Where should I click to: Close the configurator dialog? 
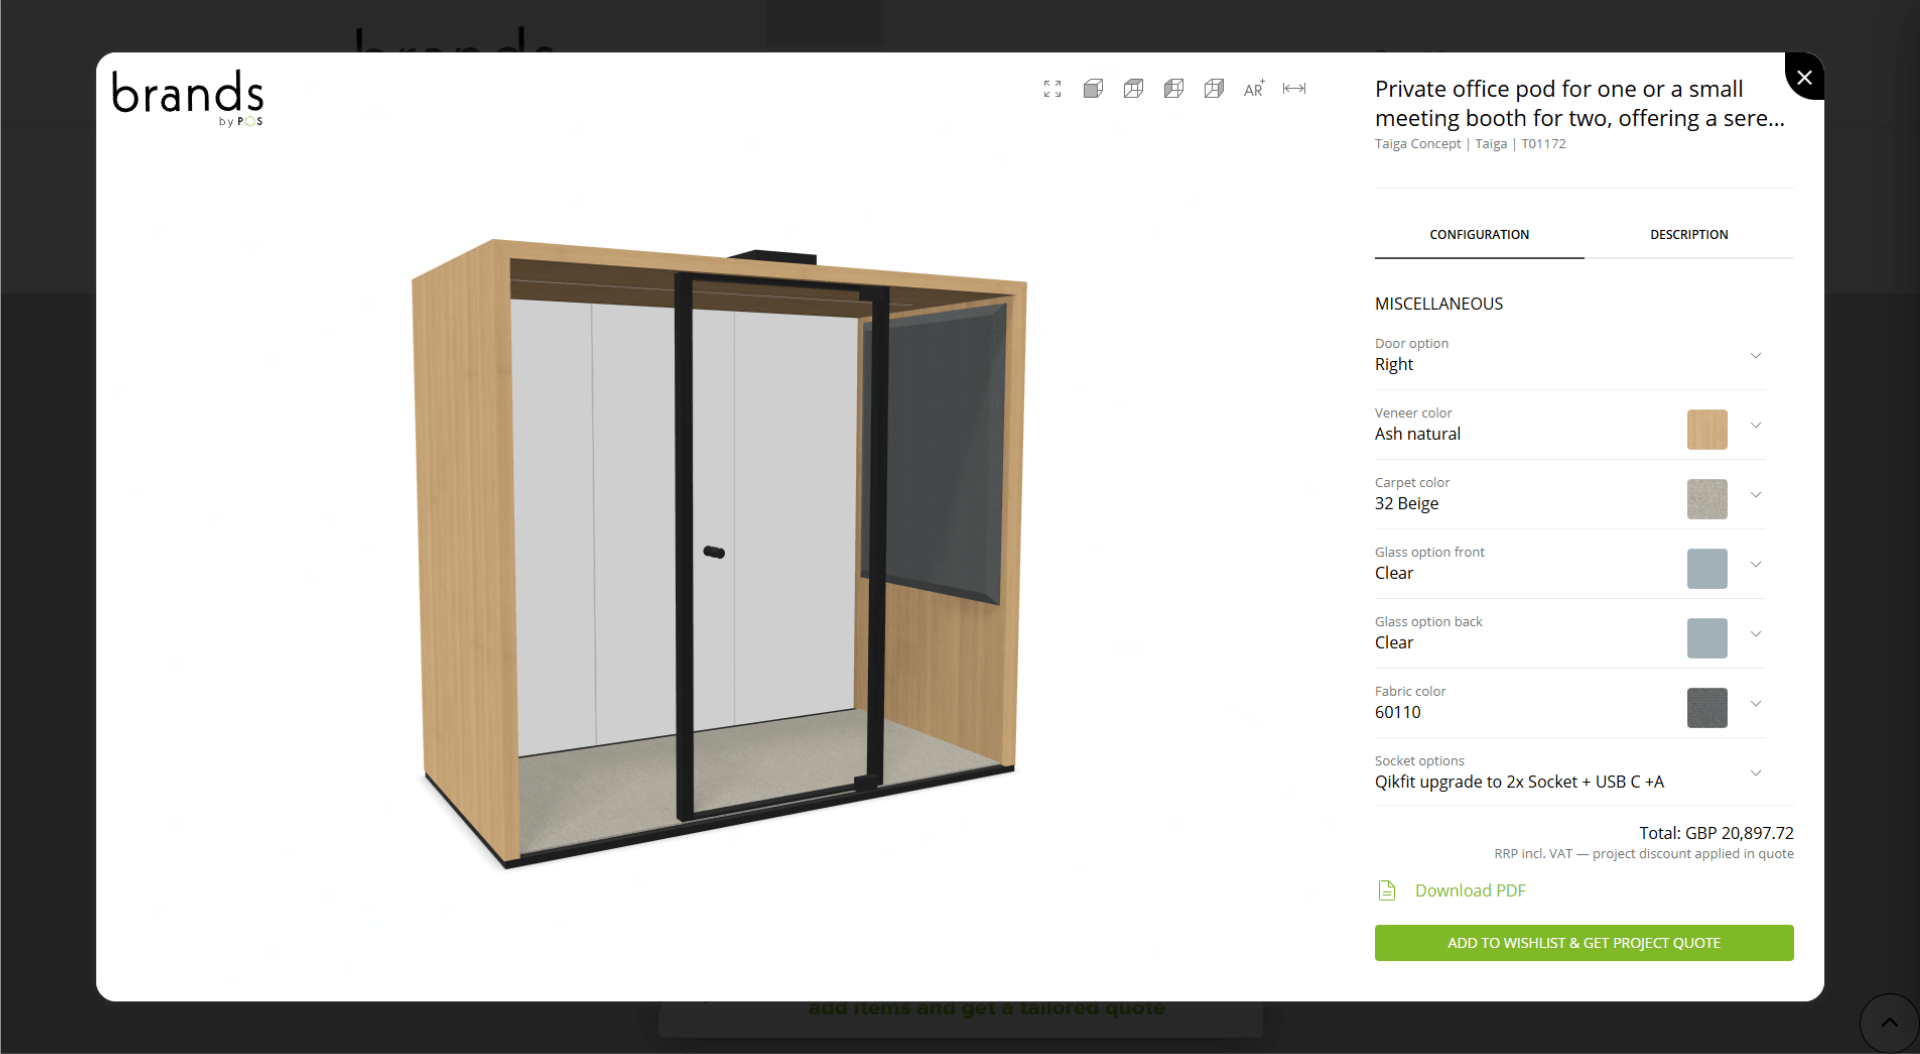(x=1804, y=77)
